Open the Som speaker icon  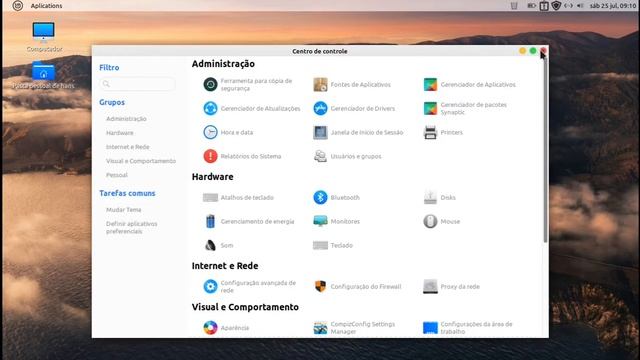point(210,245)
